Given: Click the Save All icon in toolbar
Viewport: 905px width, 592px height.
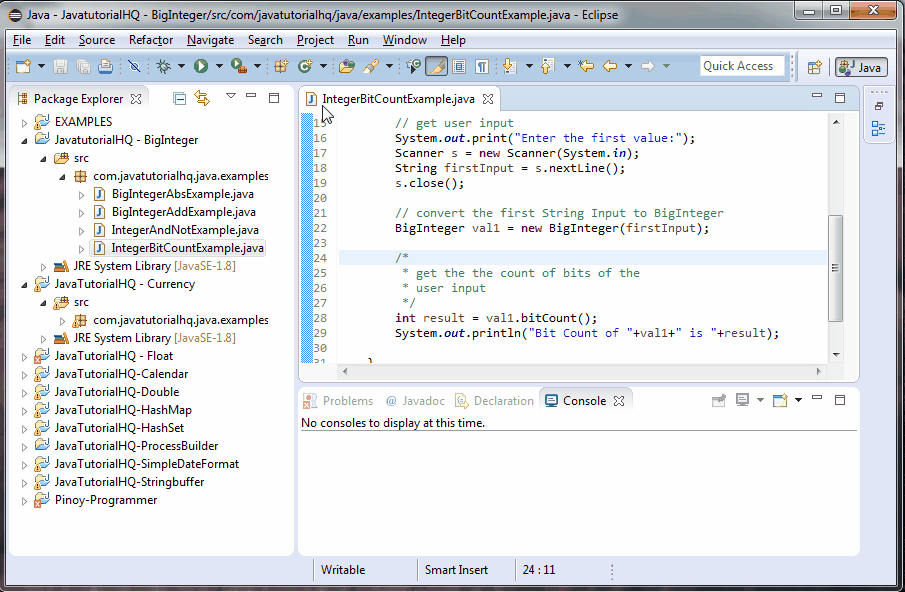Looking at the screenshot, I should (x=83, y=66).
